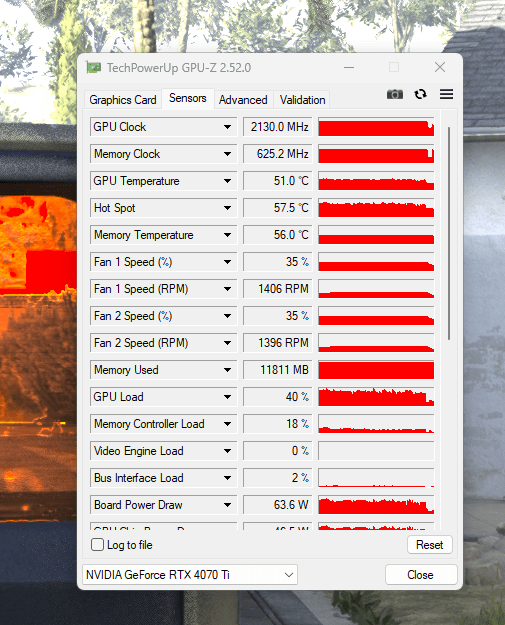The height and width of the screenshot is (625, 505).
Task: Minimize the GPU-Z window
Action: click(x=349, y=67)
